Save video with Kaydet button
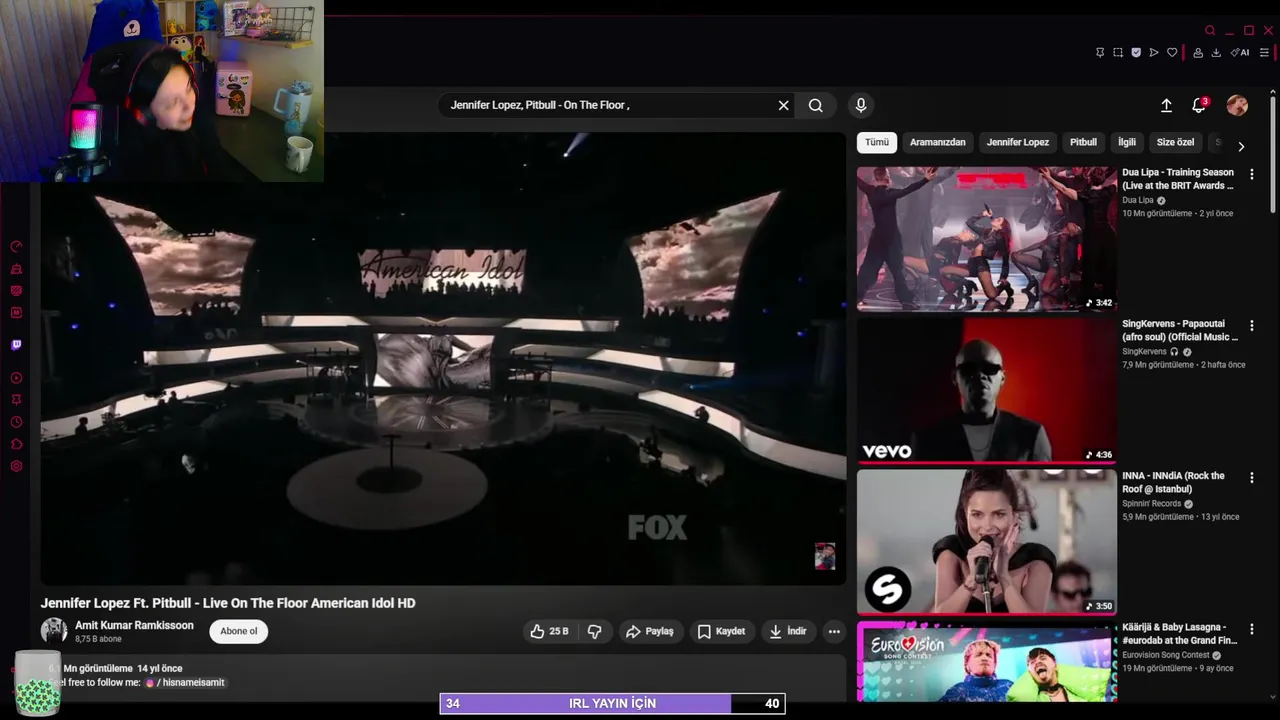Screen dimensions: 1280x720 (721, 631)
